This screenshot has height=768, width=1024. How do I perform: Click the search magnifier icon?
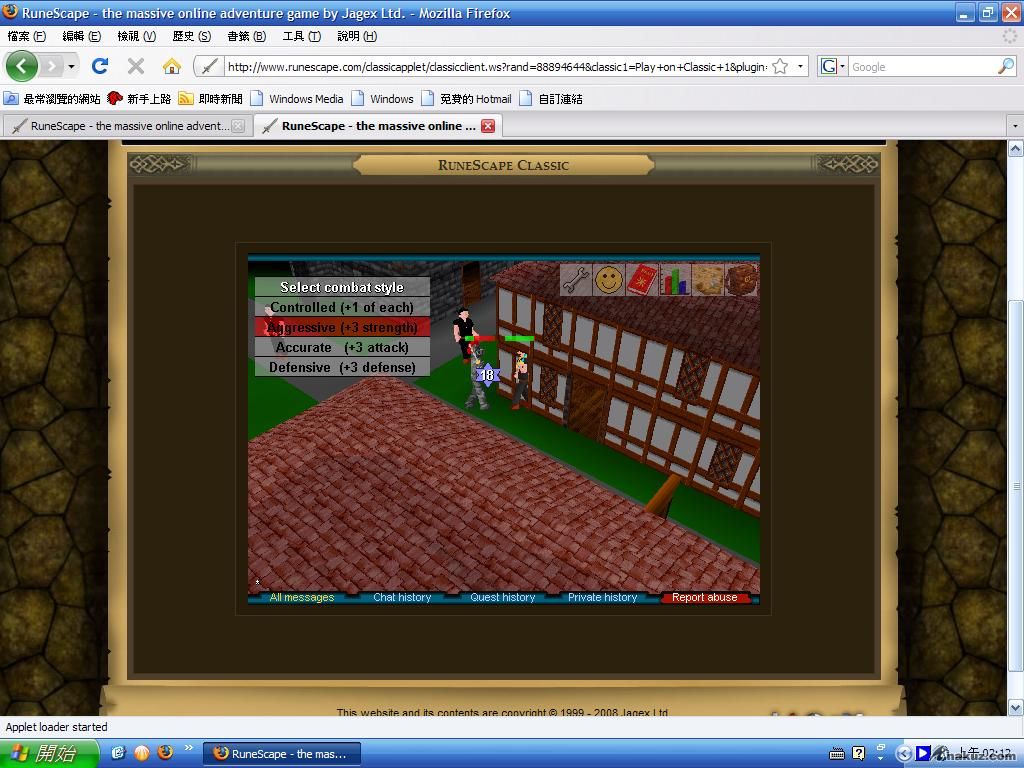click(x=1006, y=66)
